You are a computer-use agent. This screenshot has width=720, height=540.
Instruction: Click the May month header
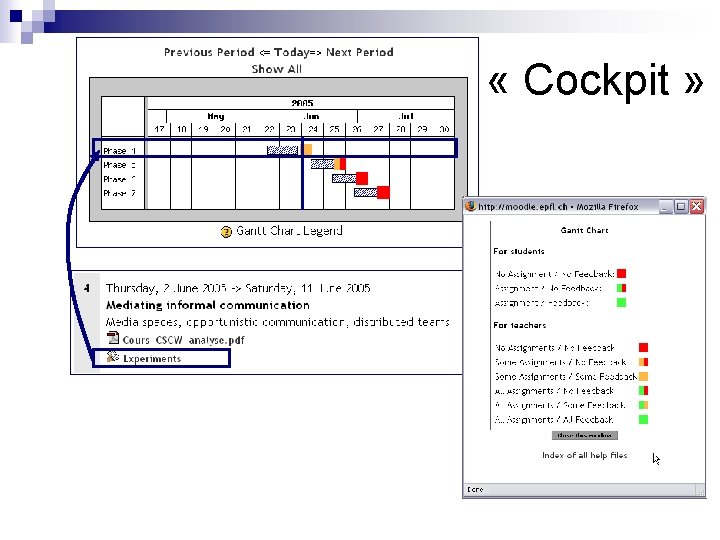215,116
